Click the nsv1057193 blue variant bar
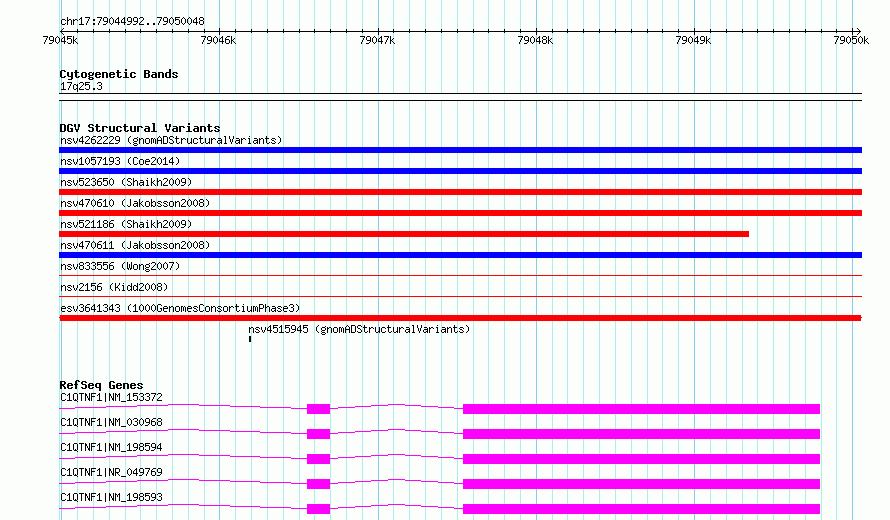This screenshot has height=520, width=890. 460,171
